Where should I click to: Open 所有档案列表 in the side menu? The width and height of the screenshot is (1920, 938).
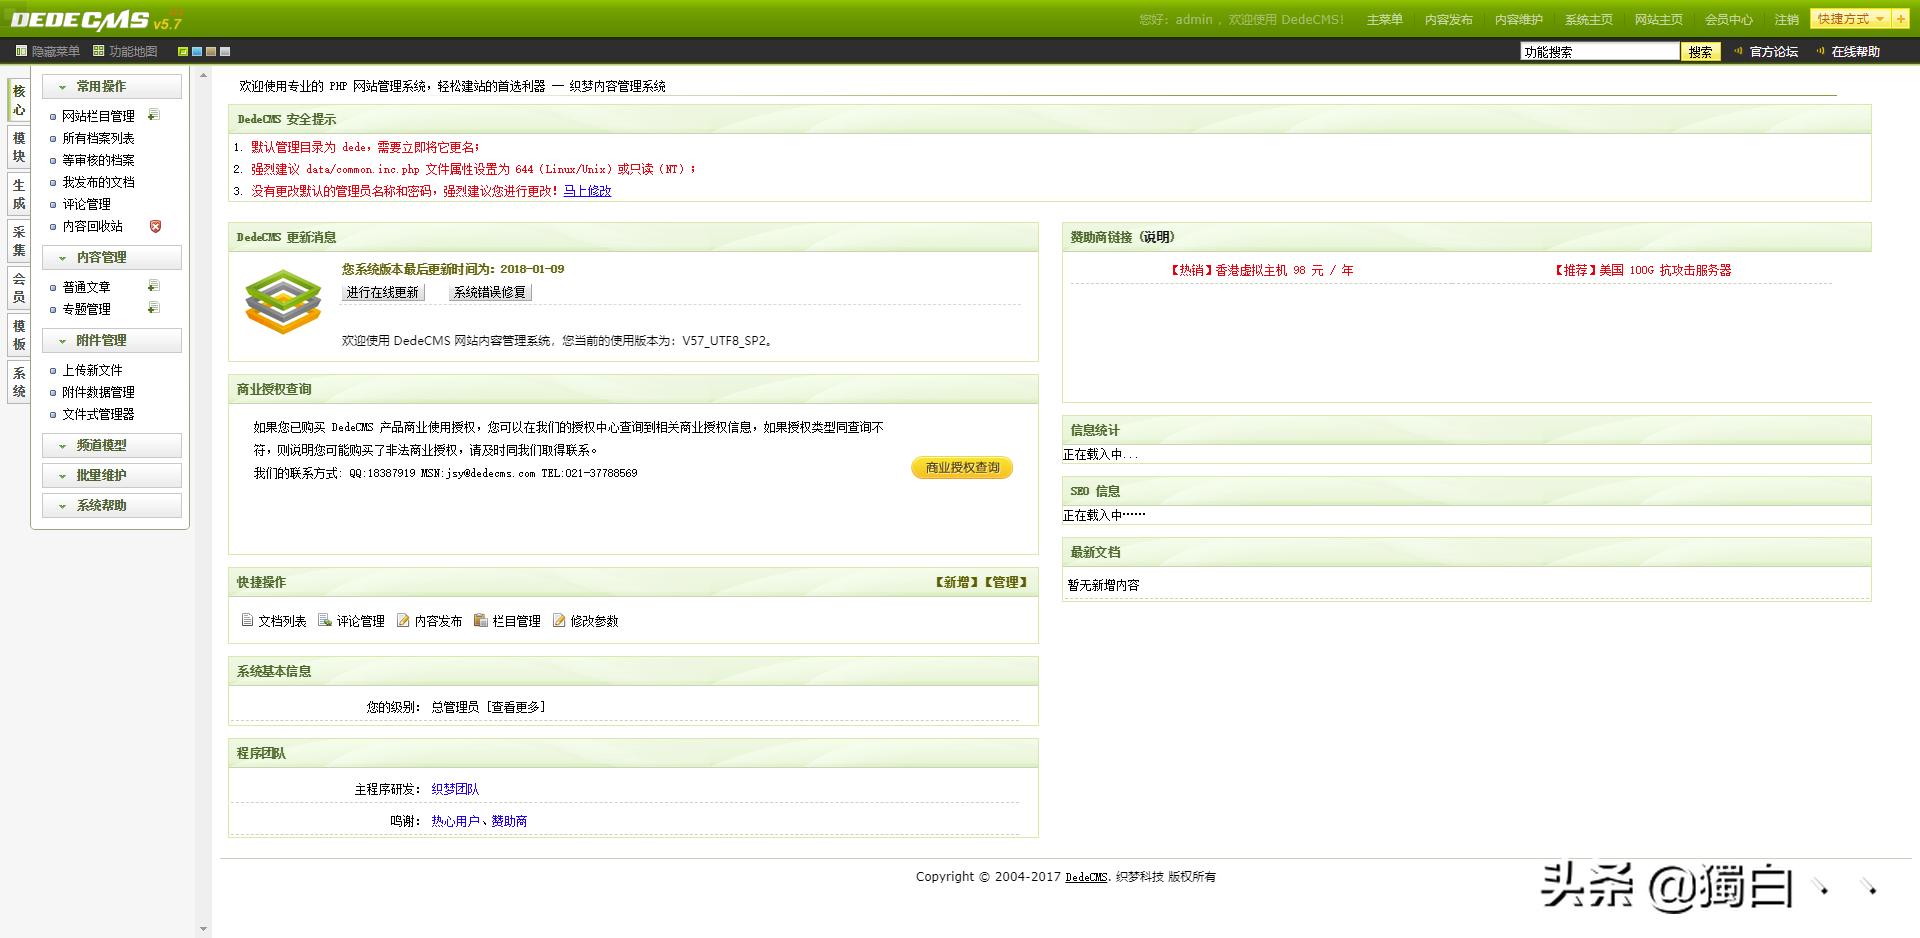click(98, 138)
